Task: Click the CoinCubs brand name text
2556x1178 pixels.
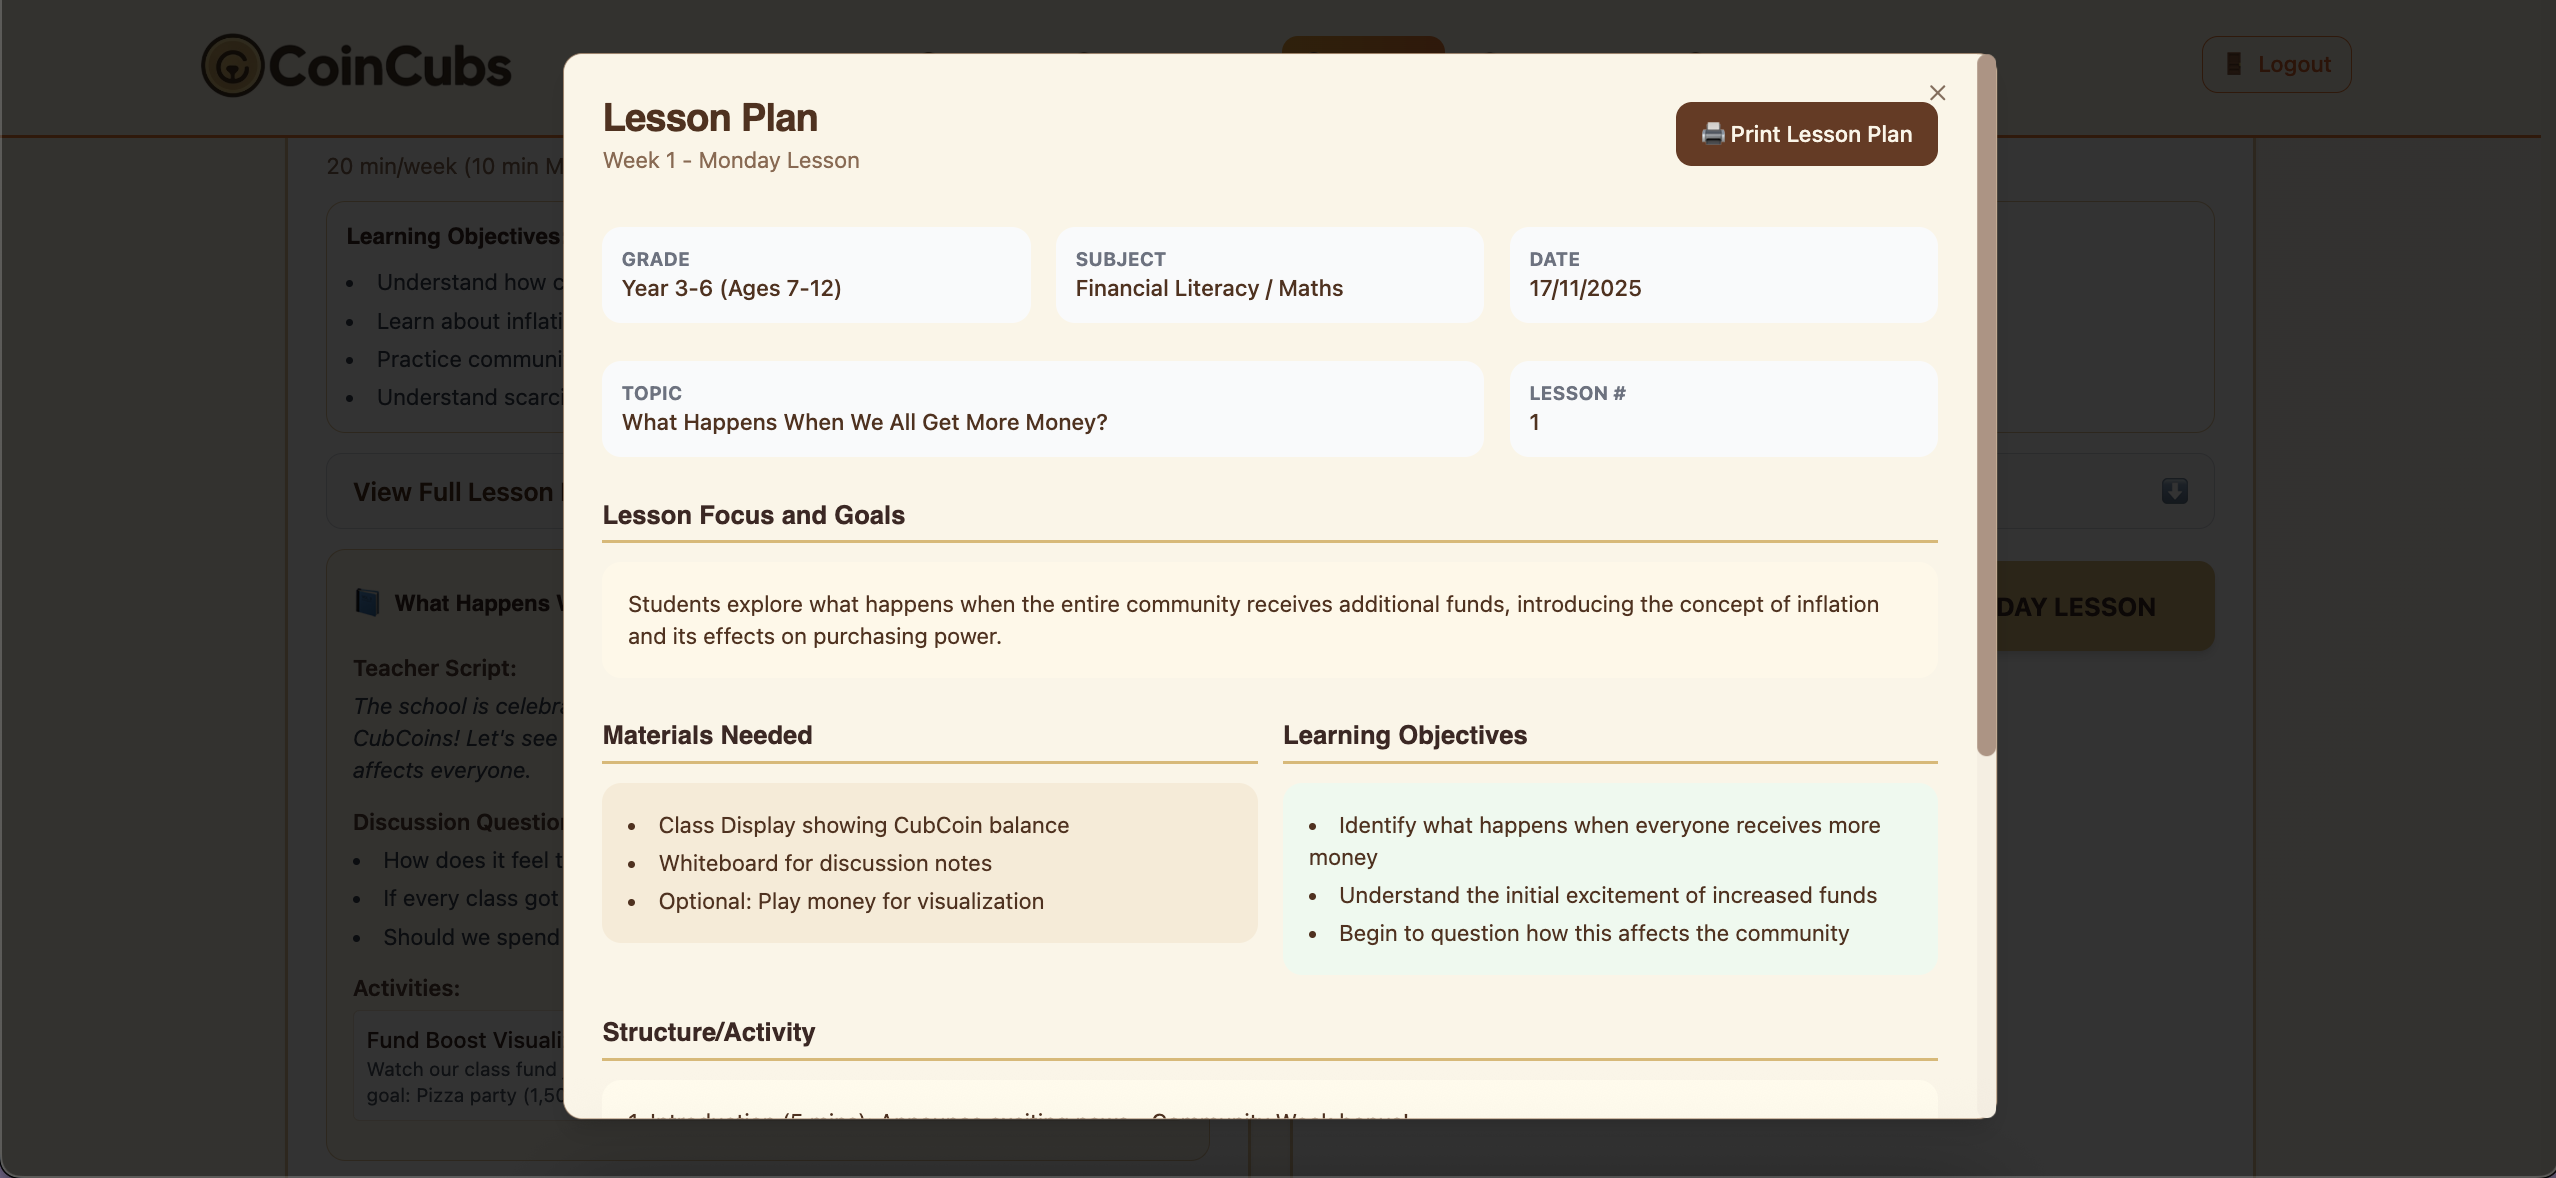Action: click(390, 67)
